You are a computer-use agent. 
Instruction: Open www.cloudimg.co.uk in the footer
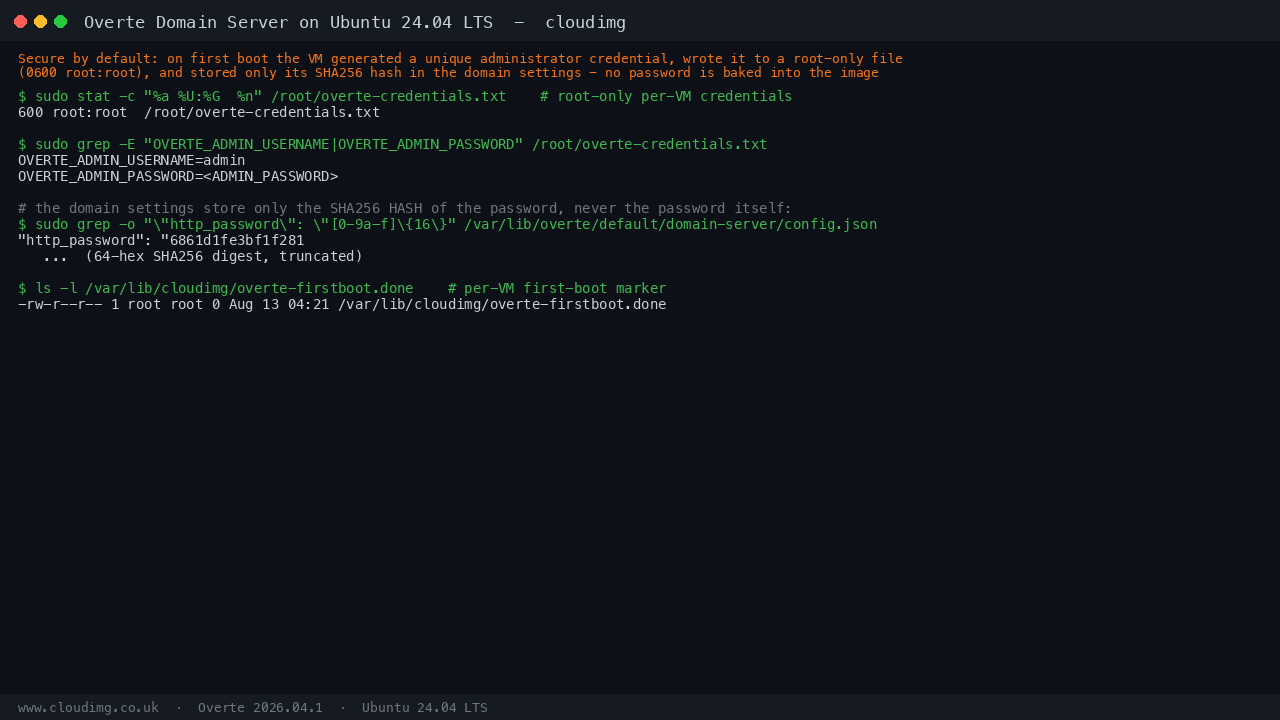click(88, 707)
